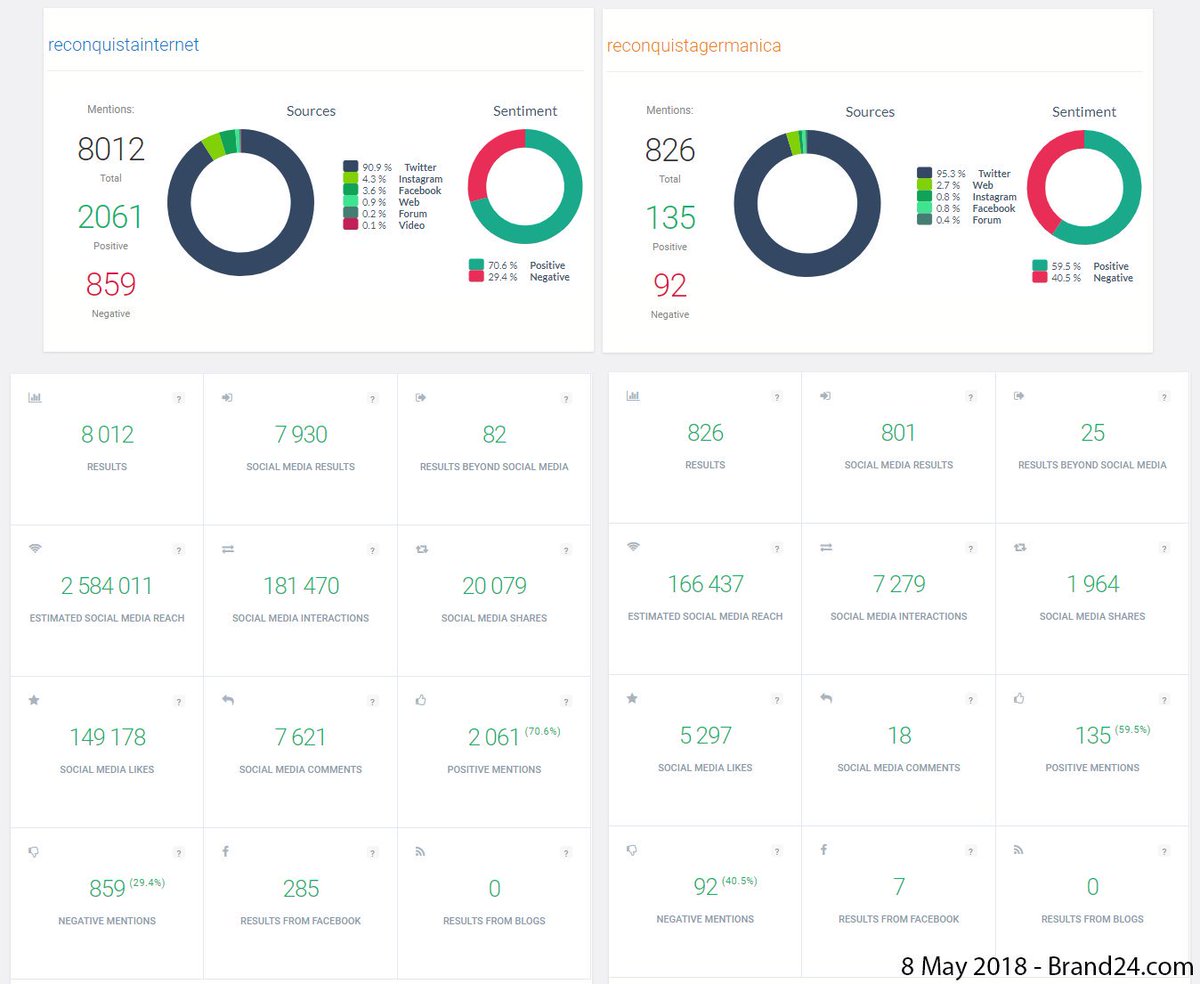Image resolution: width=1200 pixels, height=984 pixels.
Task: Click the sign-out arrow icon on the 25 Results Beyond Social Media card
Action: coord(1020,396)
